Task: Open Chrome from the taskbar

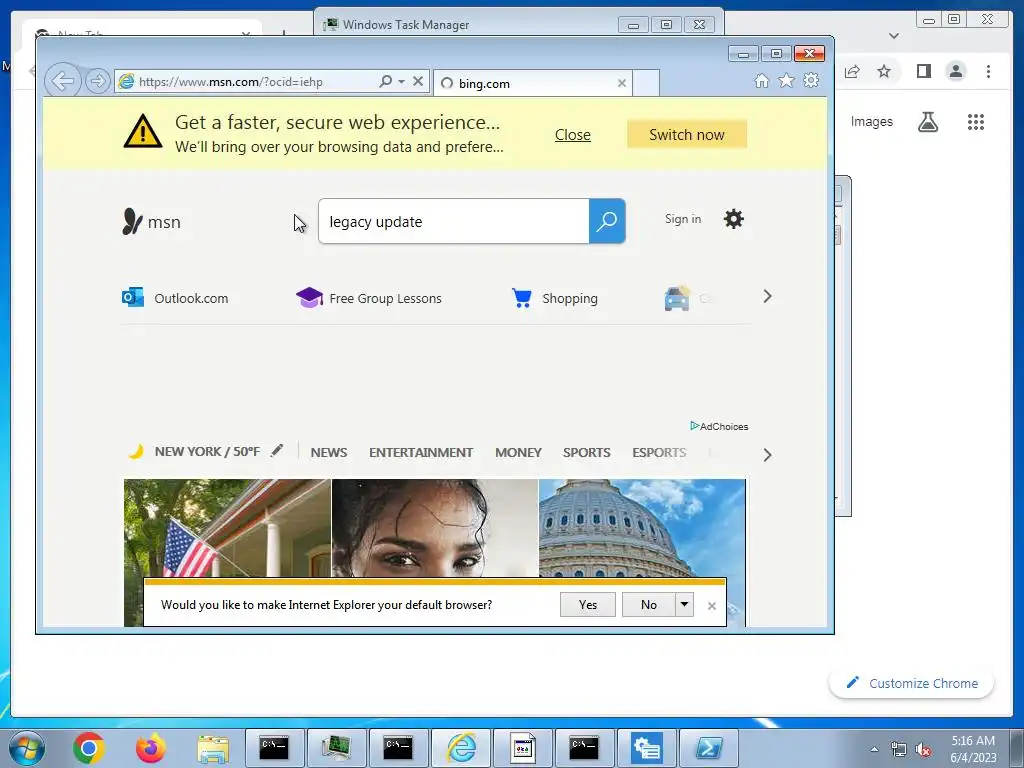Action: point(89,748)
